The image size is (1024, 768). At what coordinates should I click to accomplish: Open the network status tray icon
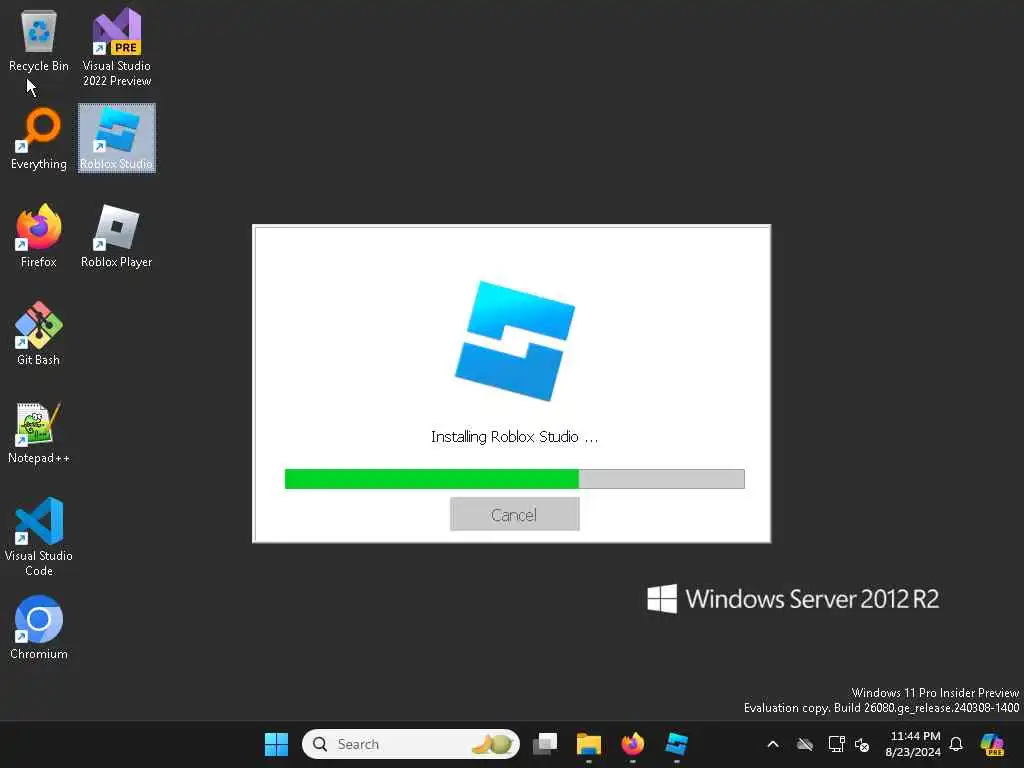tap(837, 744)
